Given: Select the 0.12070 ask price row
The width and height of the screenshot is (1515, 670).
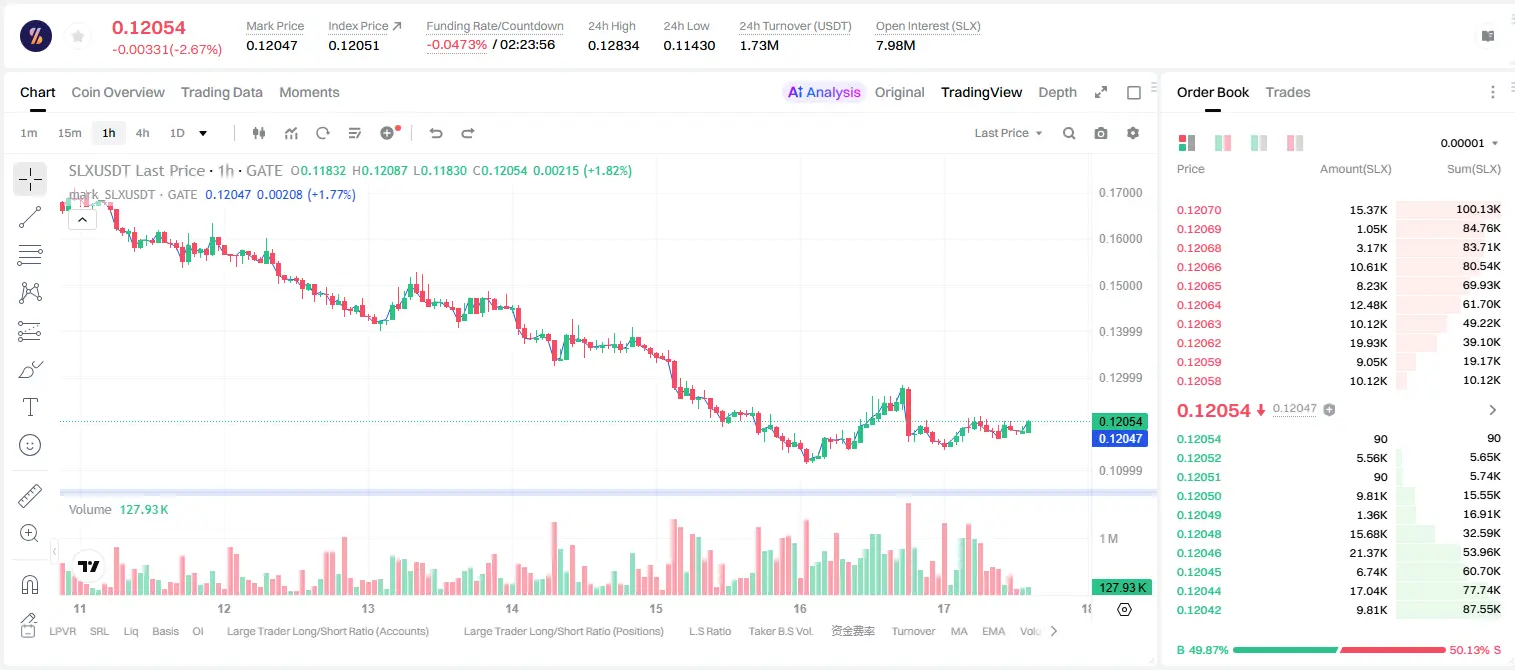Looking at the screenshot, I should (1339, 210).
